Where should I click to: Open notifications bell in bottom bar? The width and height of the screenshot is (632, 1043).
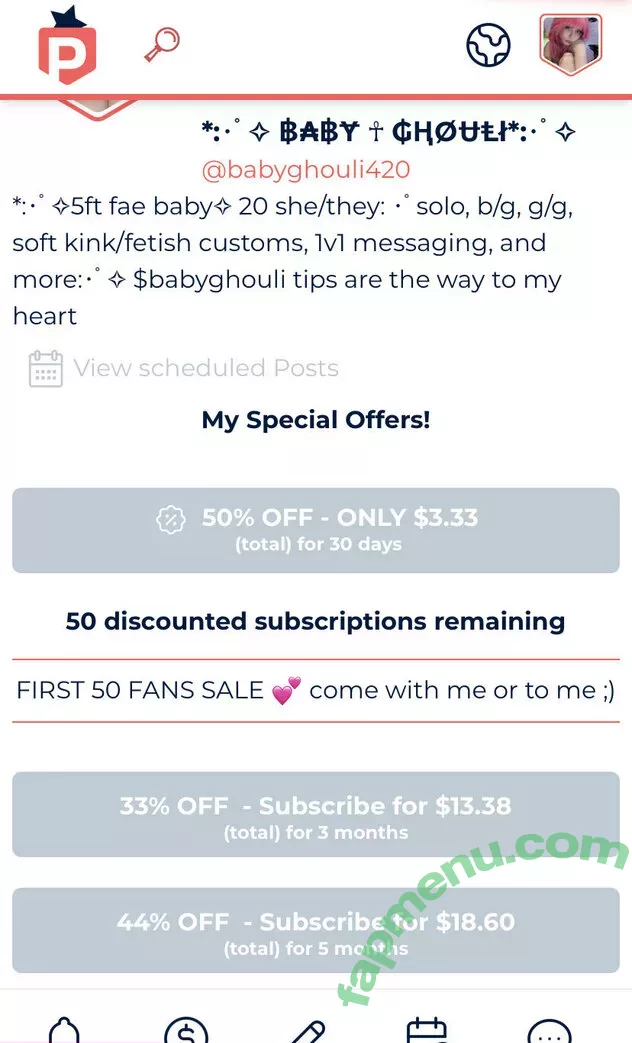click(64, 1030)
